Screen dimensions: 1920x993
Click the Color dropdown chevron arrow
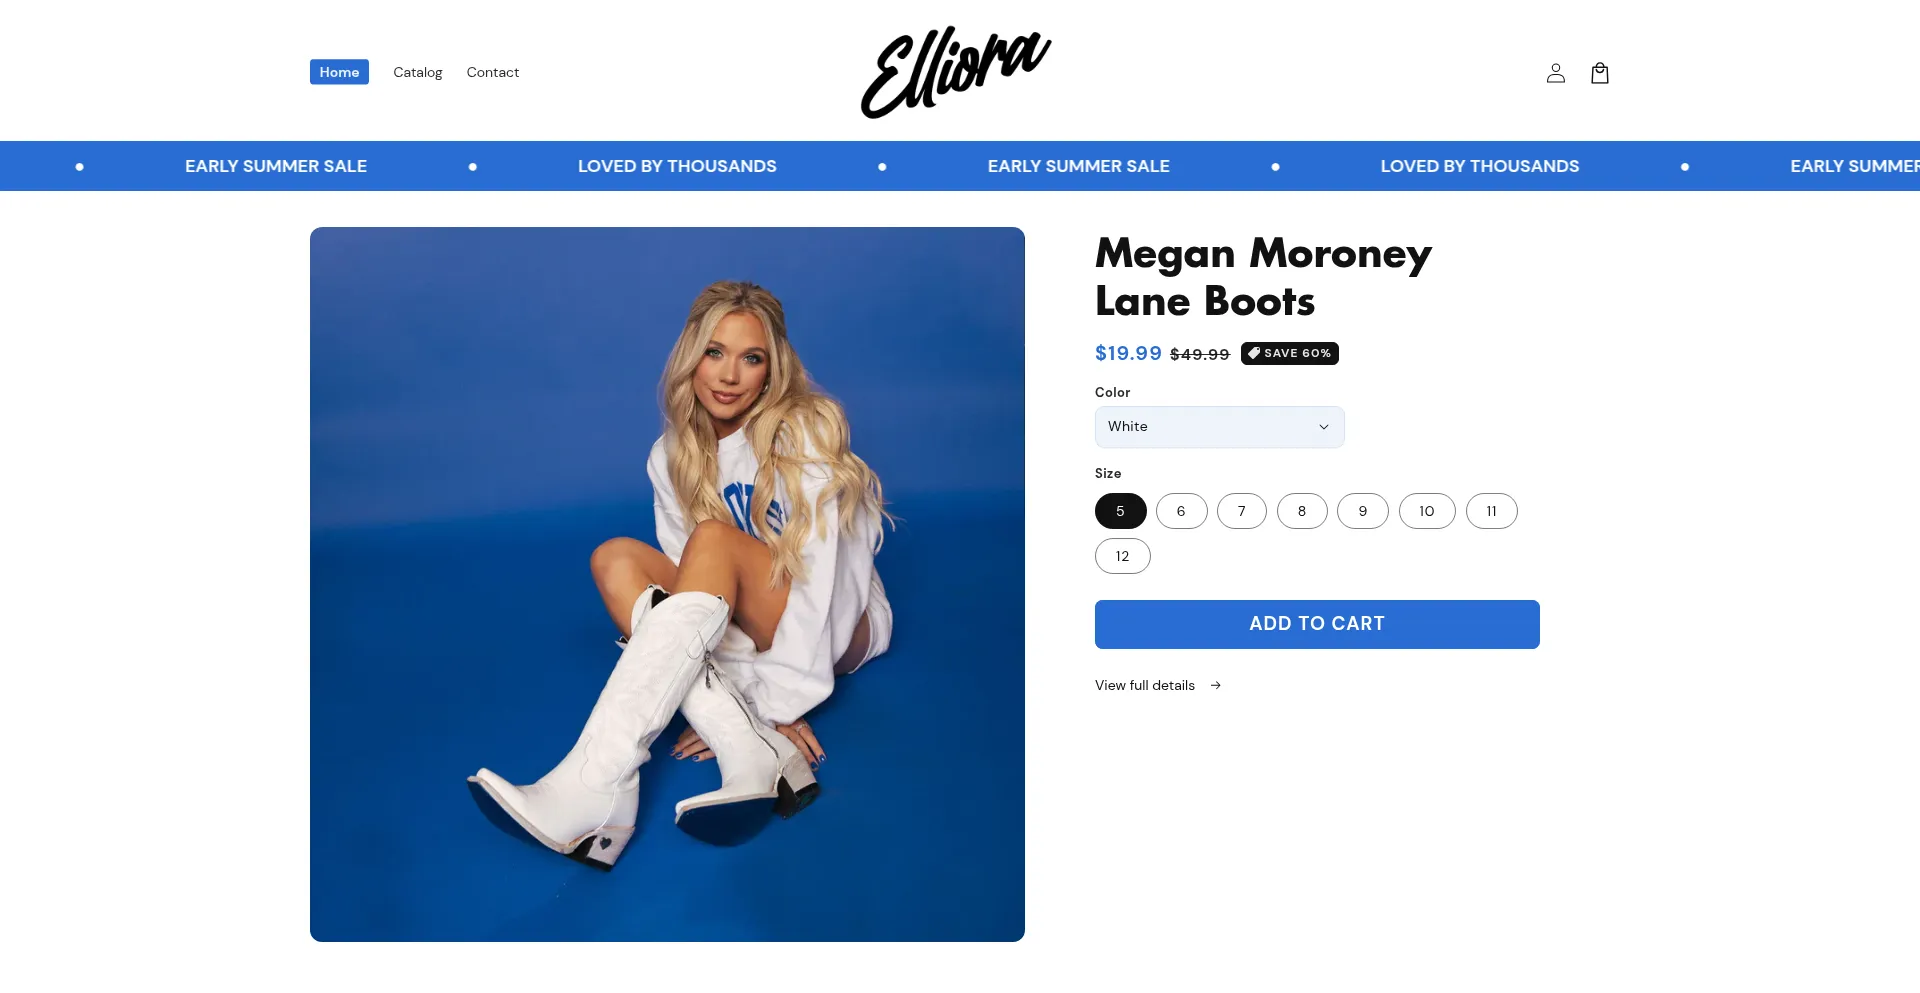(1323, 427)
